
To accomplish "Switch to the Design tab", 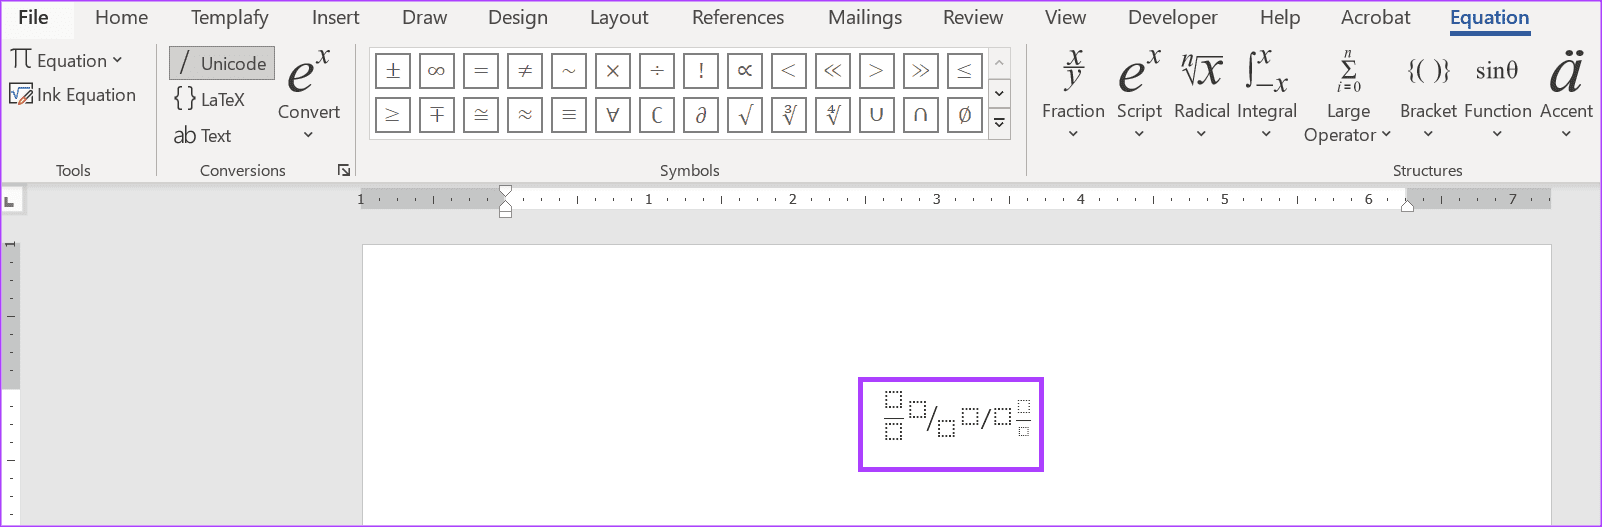I will (518, 17).
